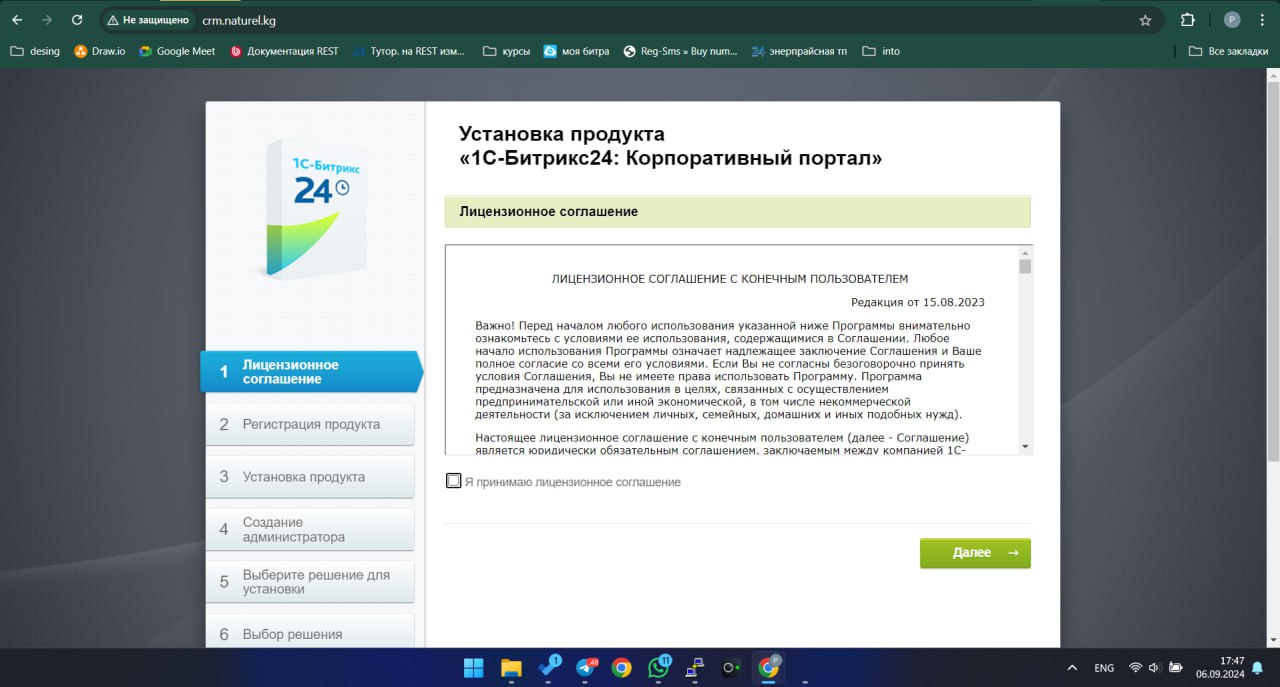This screenshot has width=1280, height=687.
Task: Select step 4 'Создание администратора'
Action: pyautogui.click(x=310, y=529)
